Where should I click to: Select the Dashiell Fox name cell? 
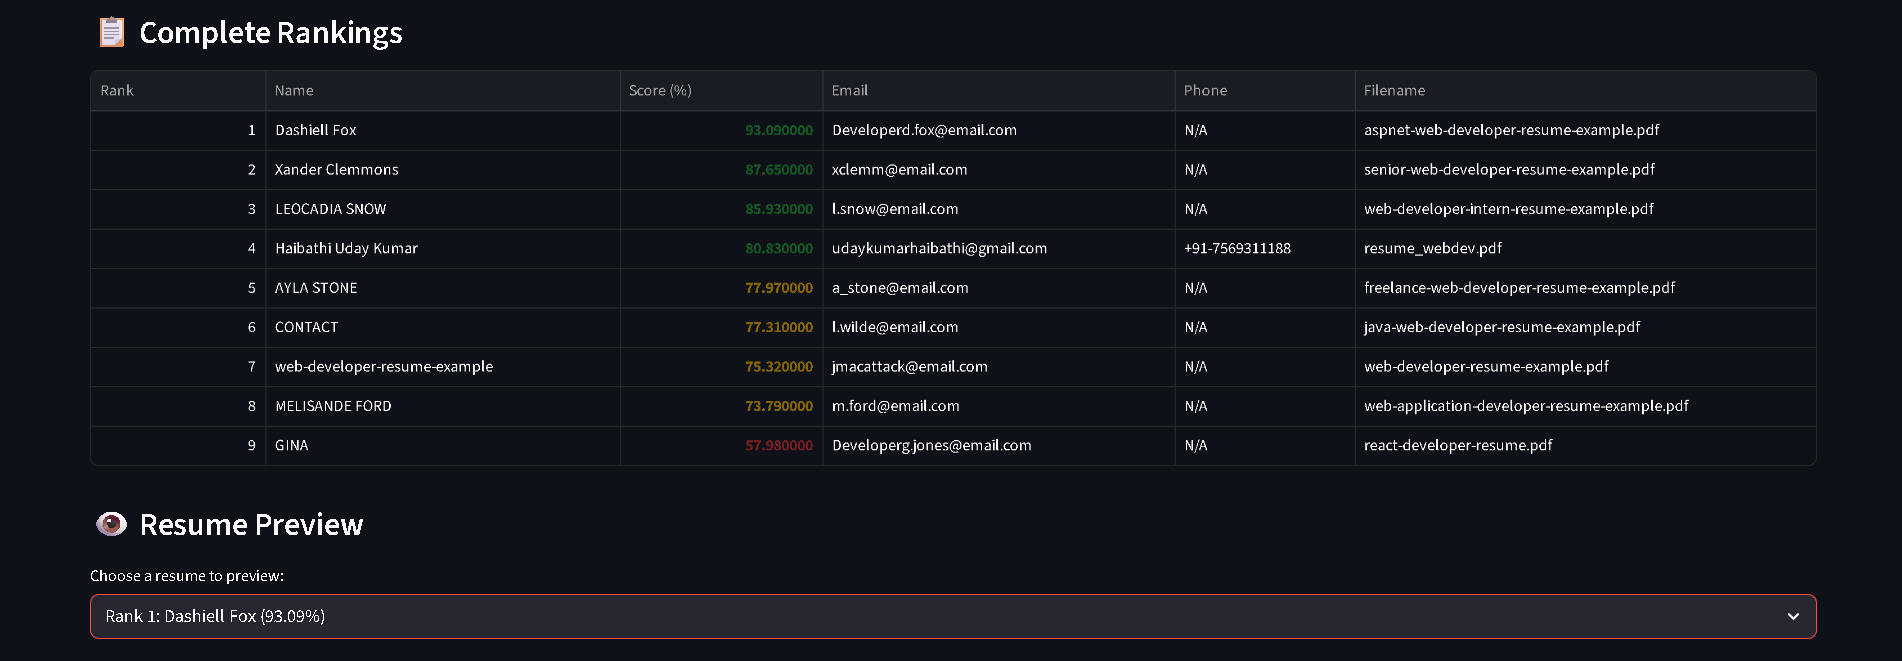[443, 131]
